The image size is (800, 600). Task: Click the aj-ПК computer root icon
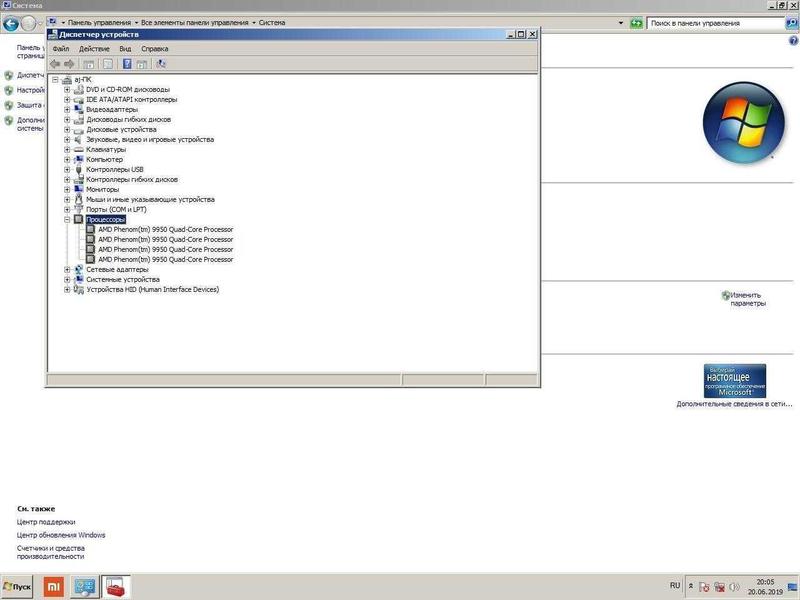pos(66,80)
